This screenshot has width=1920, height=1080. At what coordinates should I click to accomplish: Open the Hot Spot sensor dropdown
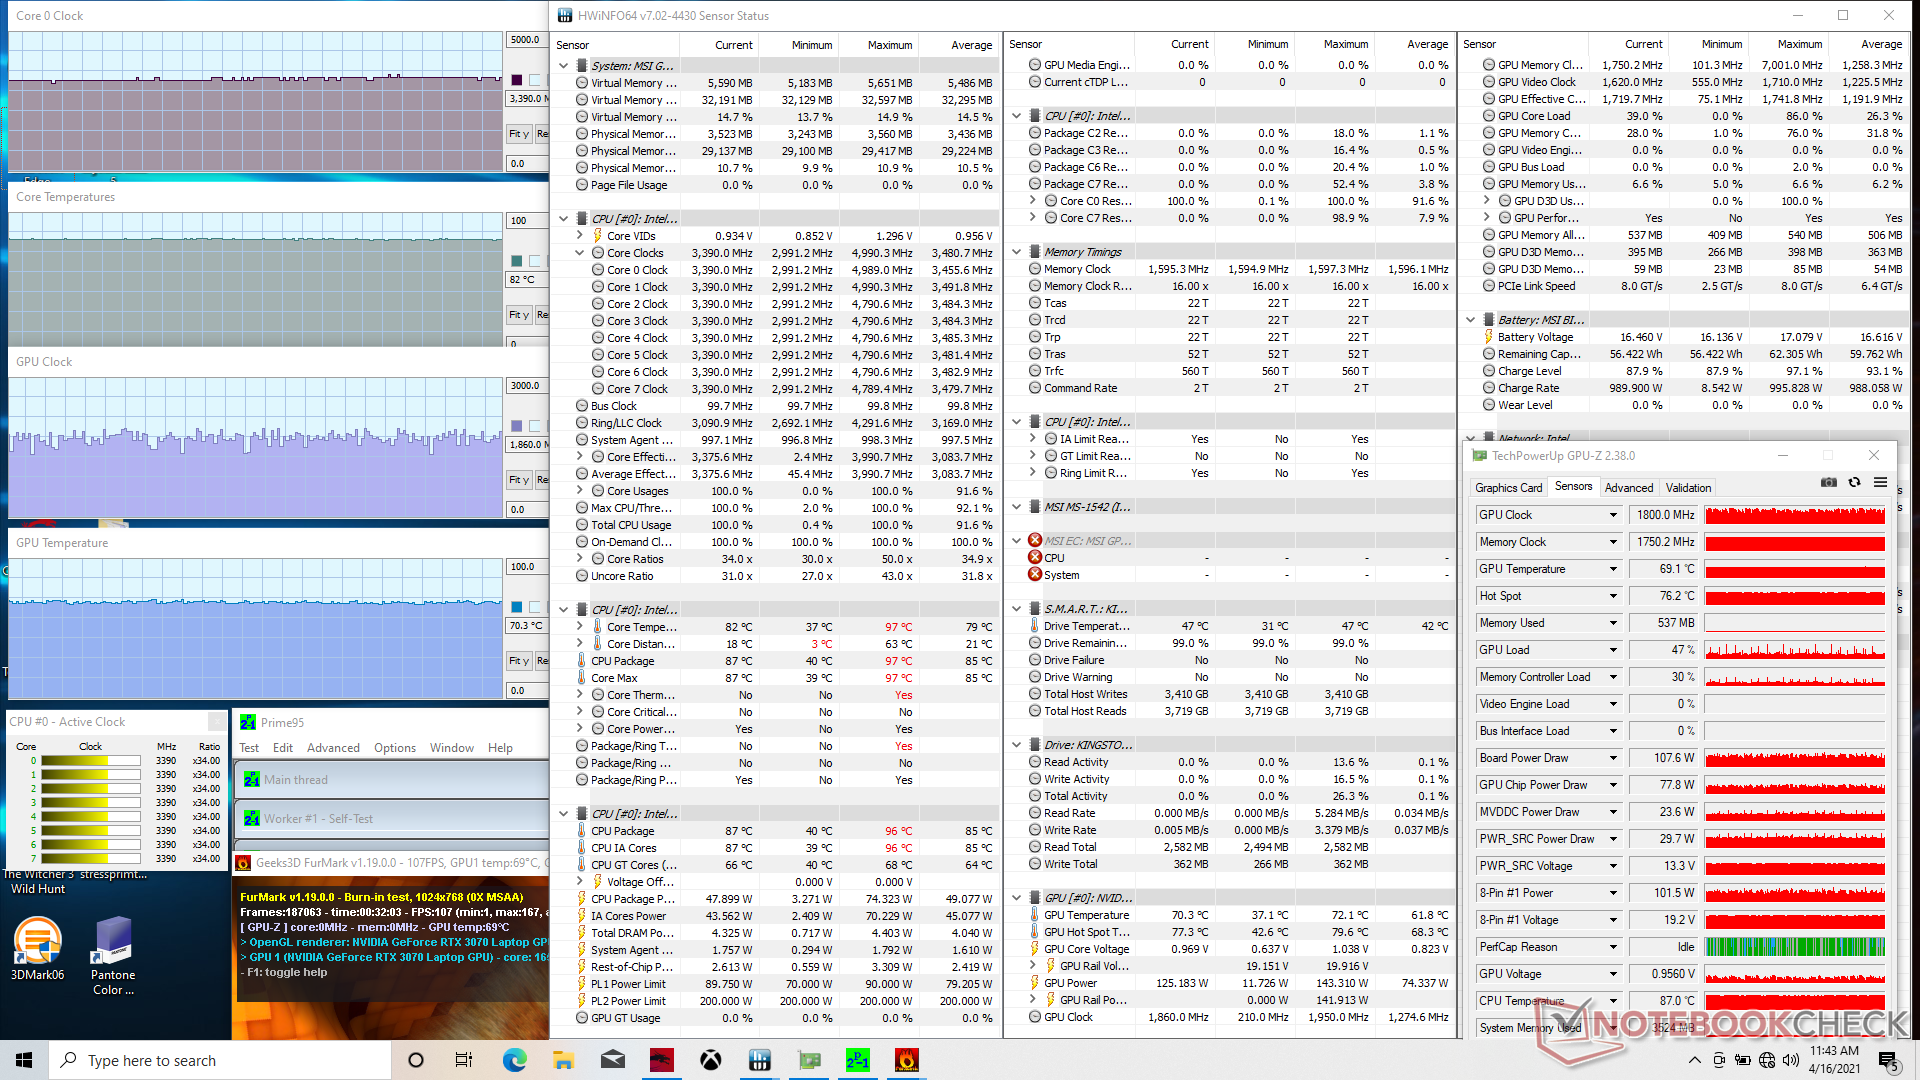(x=1613, y=596)
